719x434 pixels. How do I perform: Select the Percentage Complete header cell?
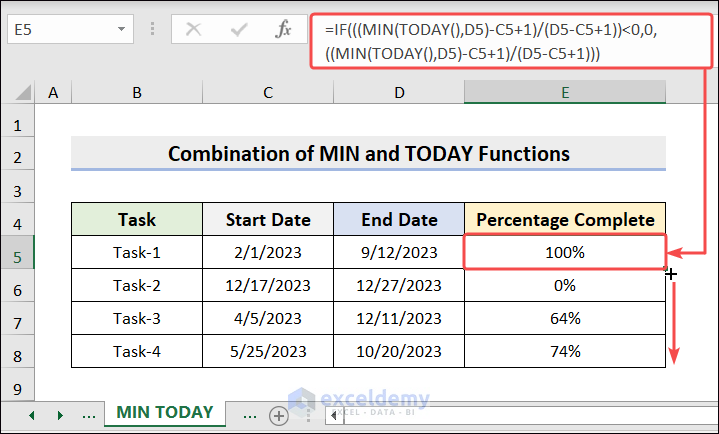pyautogui.click(x=565, y=220)
